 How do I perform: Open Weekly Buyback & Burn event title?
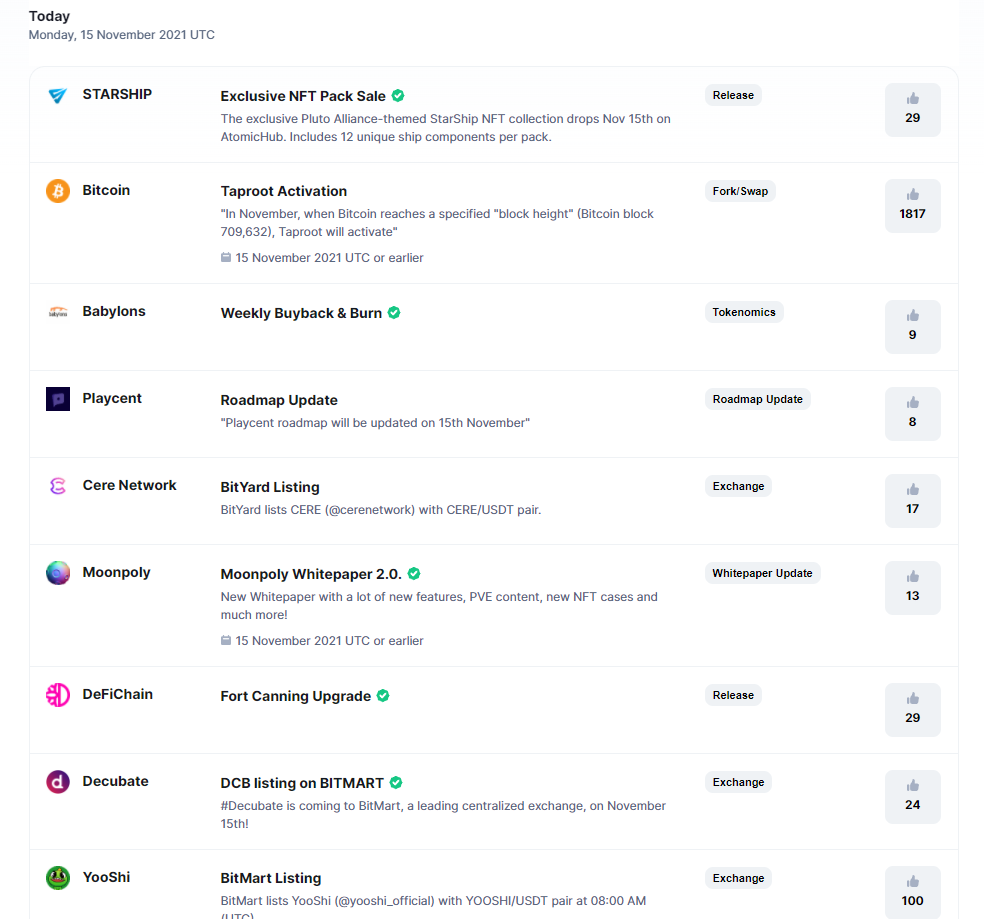301,313
